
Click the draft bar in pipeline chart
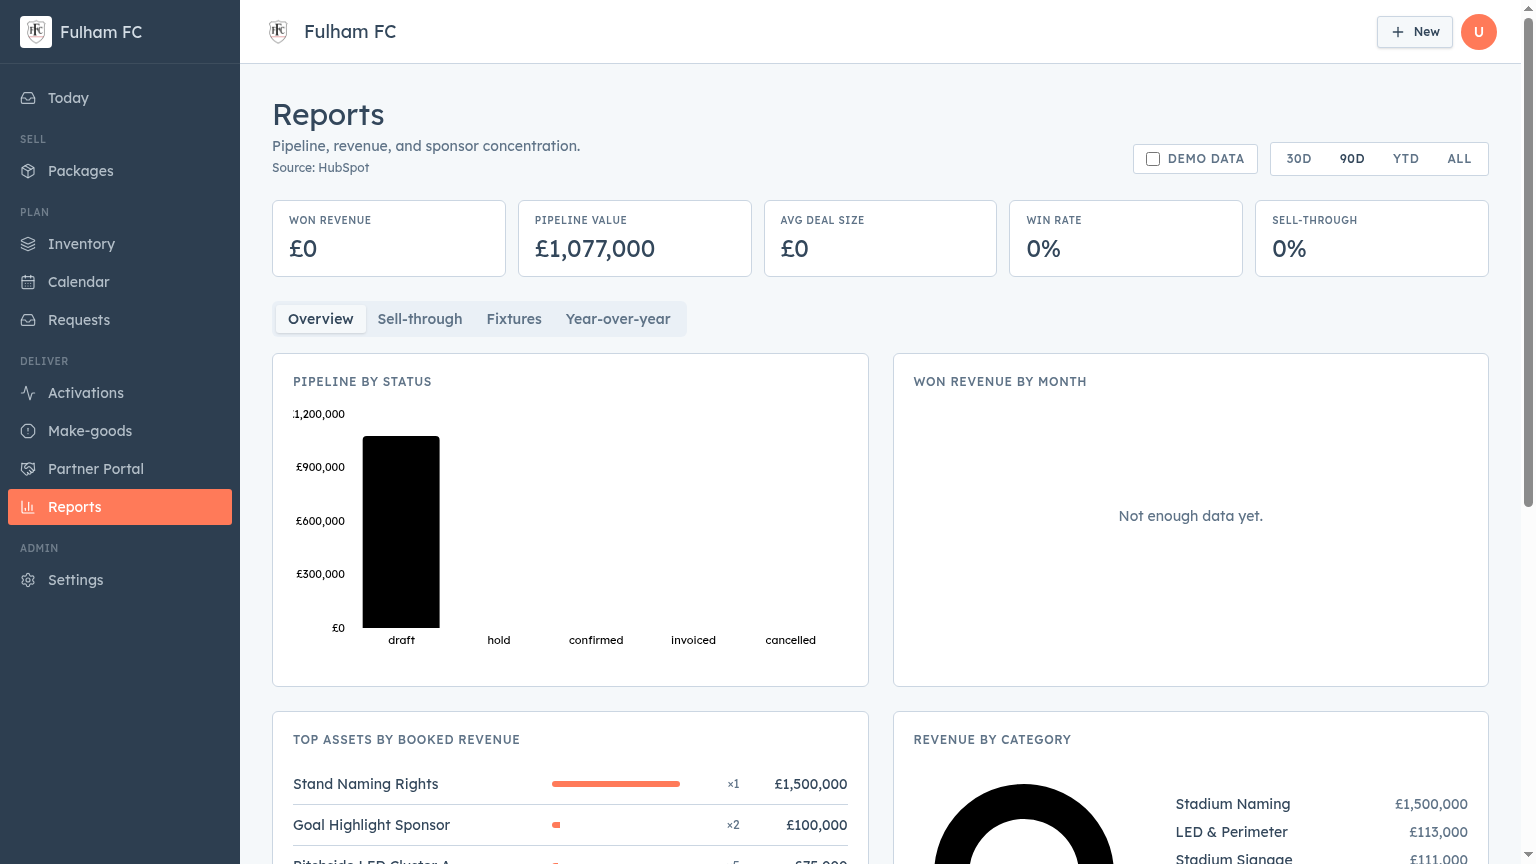click(401, 532)
